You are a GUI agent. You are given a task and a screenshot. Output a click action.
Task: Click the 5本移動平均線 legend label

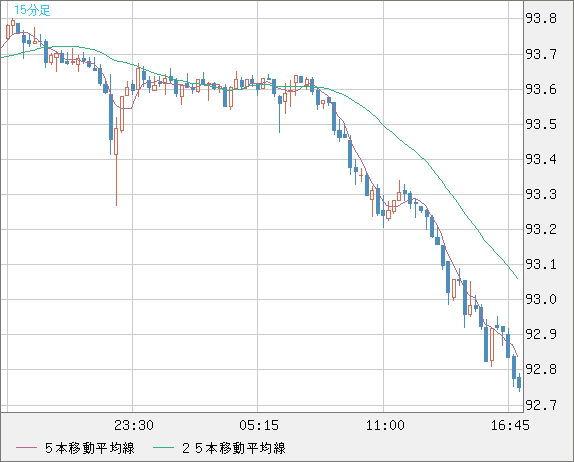click(90, 448)
